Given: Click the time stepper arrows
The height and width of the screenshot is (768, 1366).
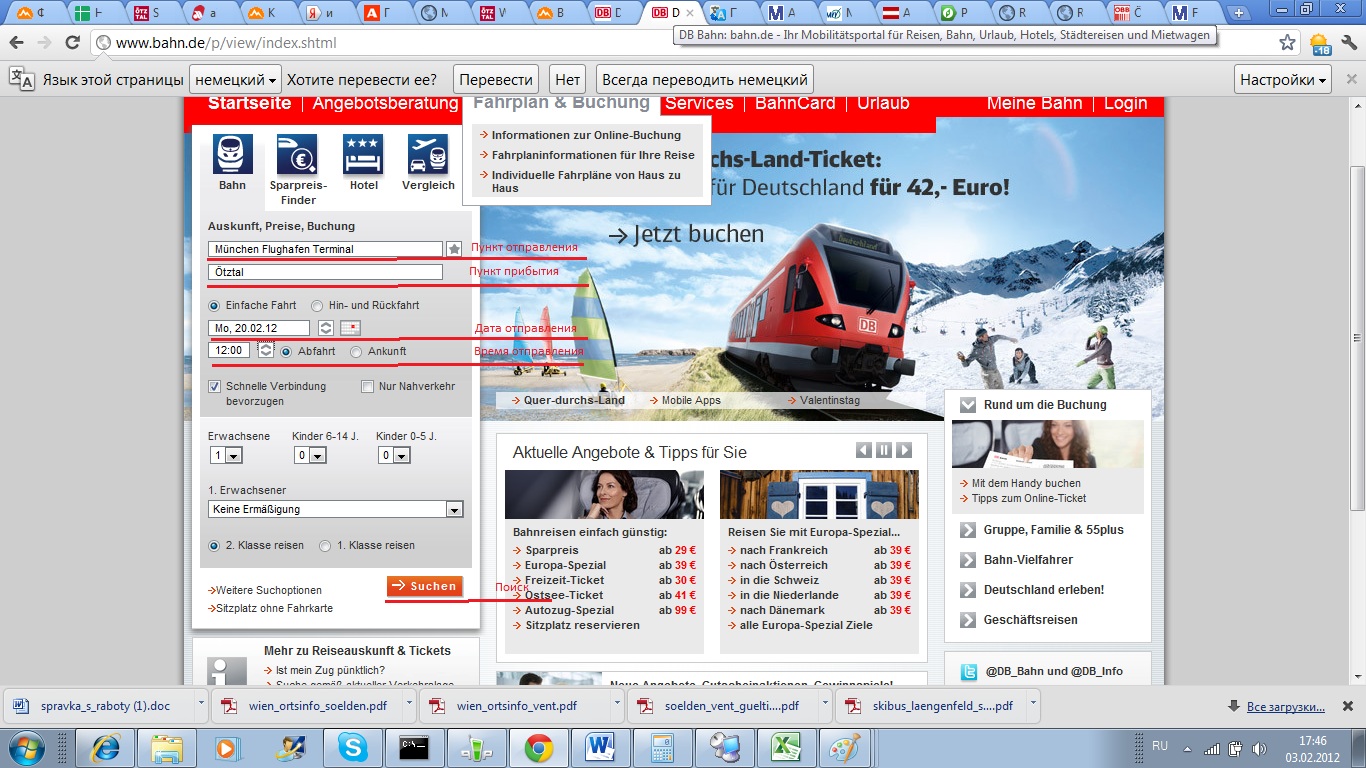Looking at the screenshot, I should pos(266,350).
